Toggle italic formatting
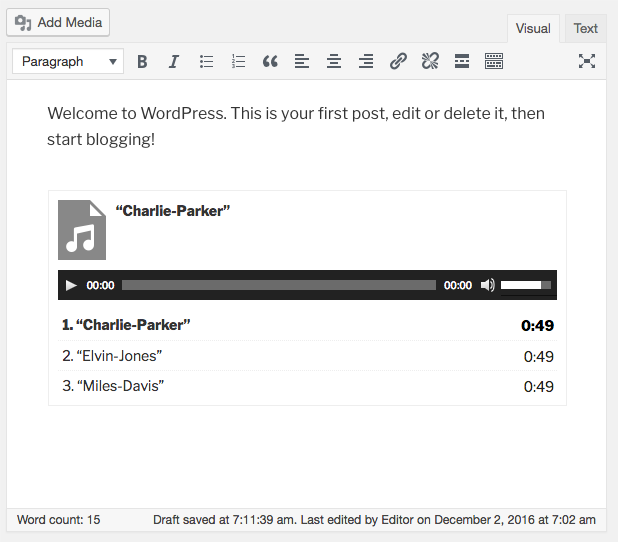 click(174, 61)
